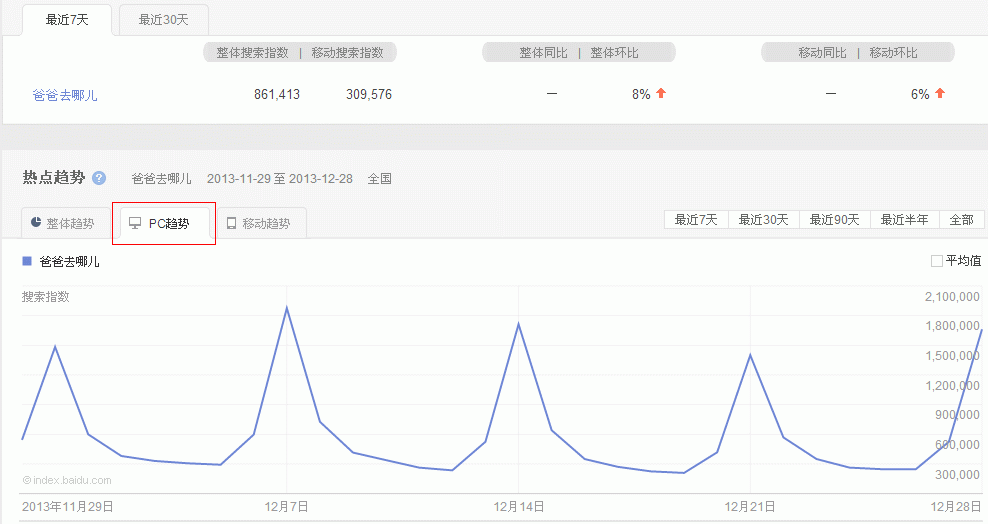The width and height of the screenshot is (988, 524).
Task: Click the 全国 region label
Action: (x=379, y=179)
